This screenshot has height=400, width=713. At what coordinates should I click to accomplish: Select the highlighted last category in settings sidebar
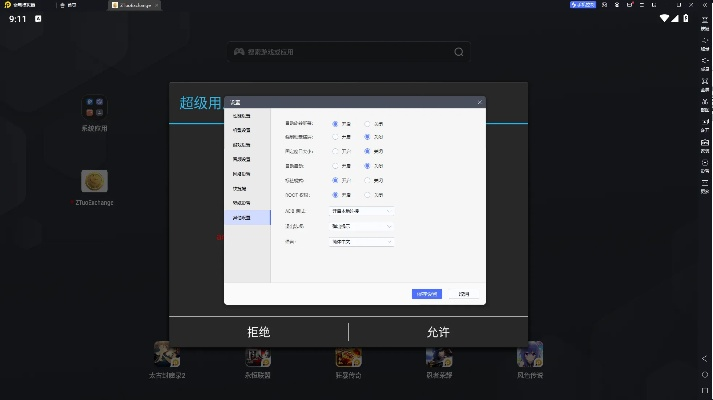pyautogui.click(x=247, y=218)
